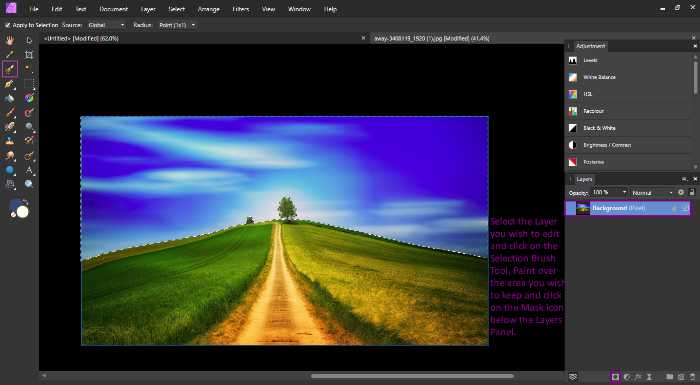Viewport: 700px width, 385px height.
Task: Click the Mask Layer icon below Layers
Action: tap(616, 377)
